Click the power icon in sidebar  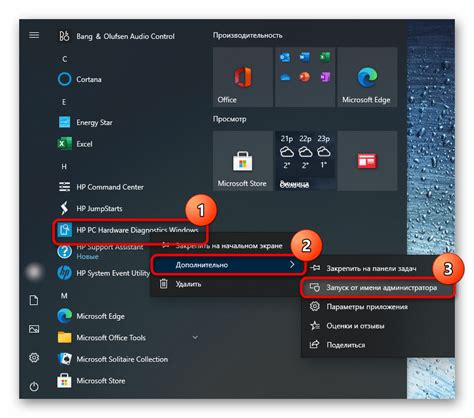tap(34, 387)
